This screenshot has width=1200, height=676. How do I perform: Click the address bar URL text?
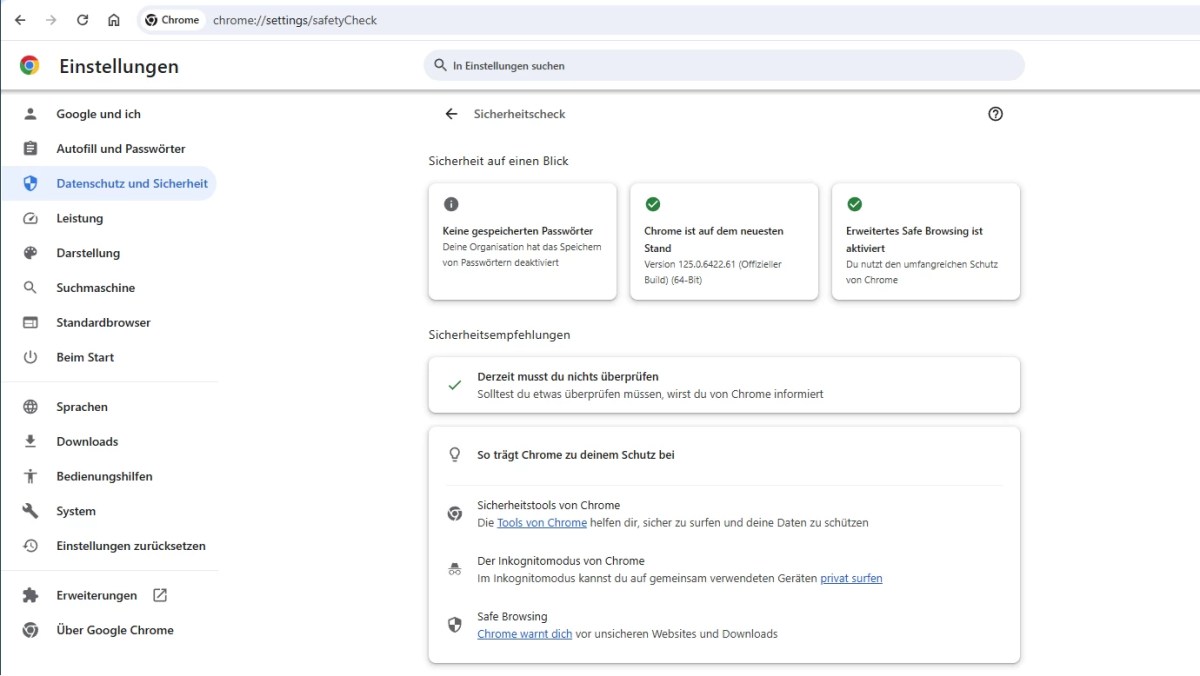[x=295, y=20]
